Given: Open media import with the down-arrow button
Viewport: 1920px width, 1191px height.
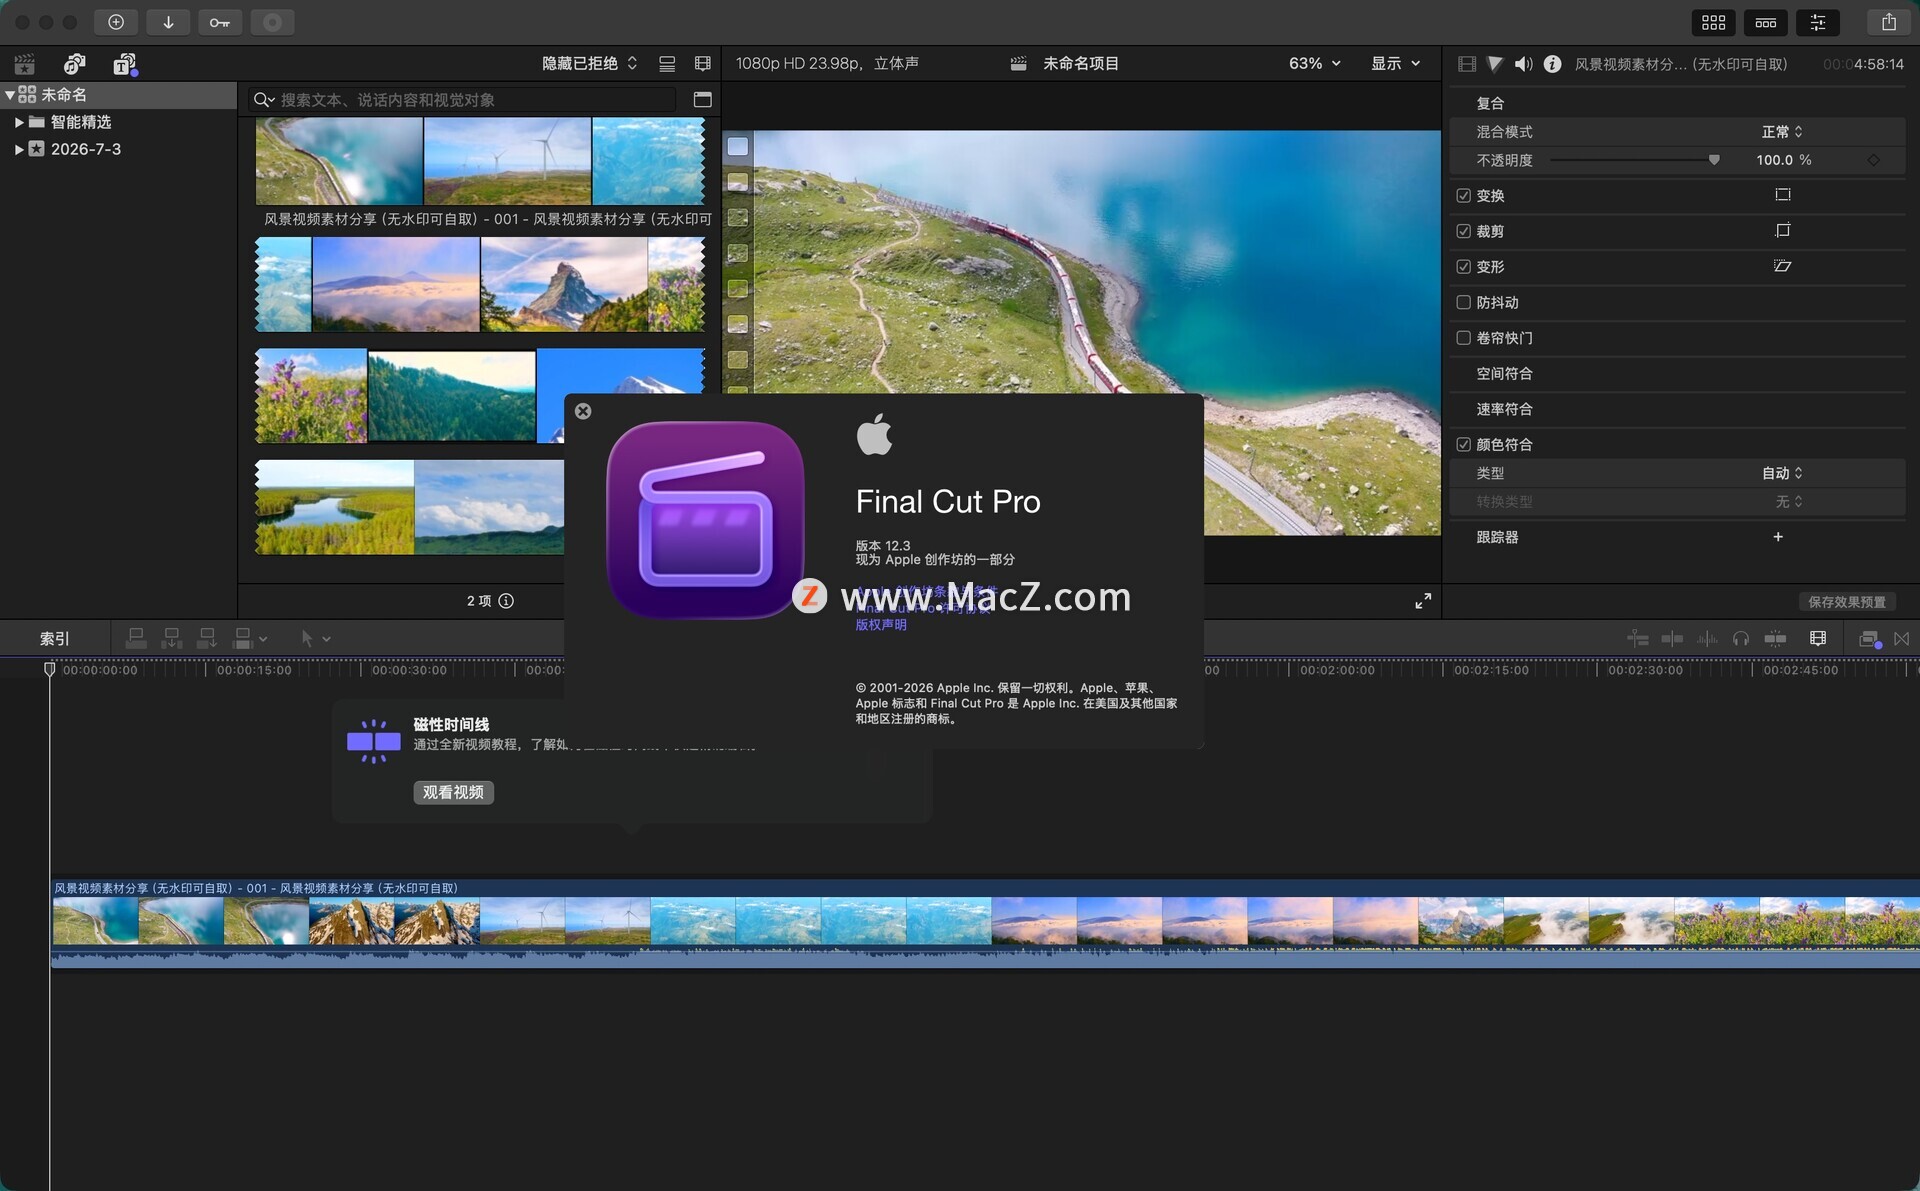Looking at the screenshot, I should (x=168, y=22).
